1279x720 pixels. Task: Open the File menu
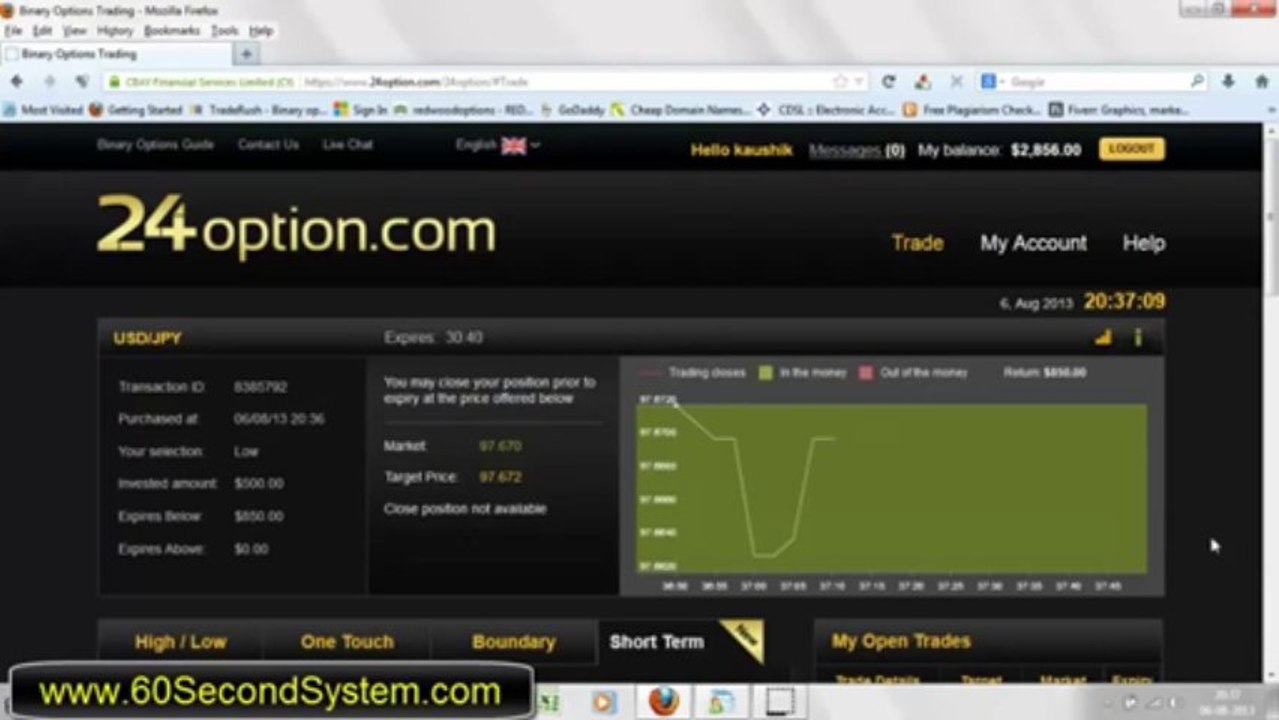[x=13, y=31]
